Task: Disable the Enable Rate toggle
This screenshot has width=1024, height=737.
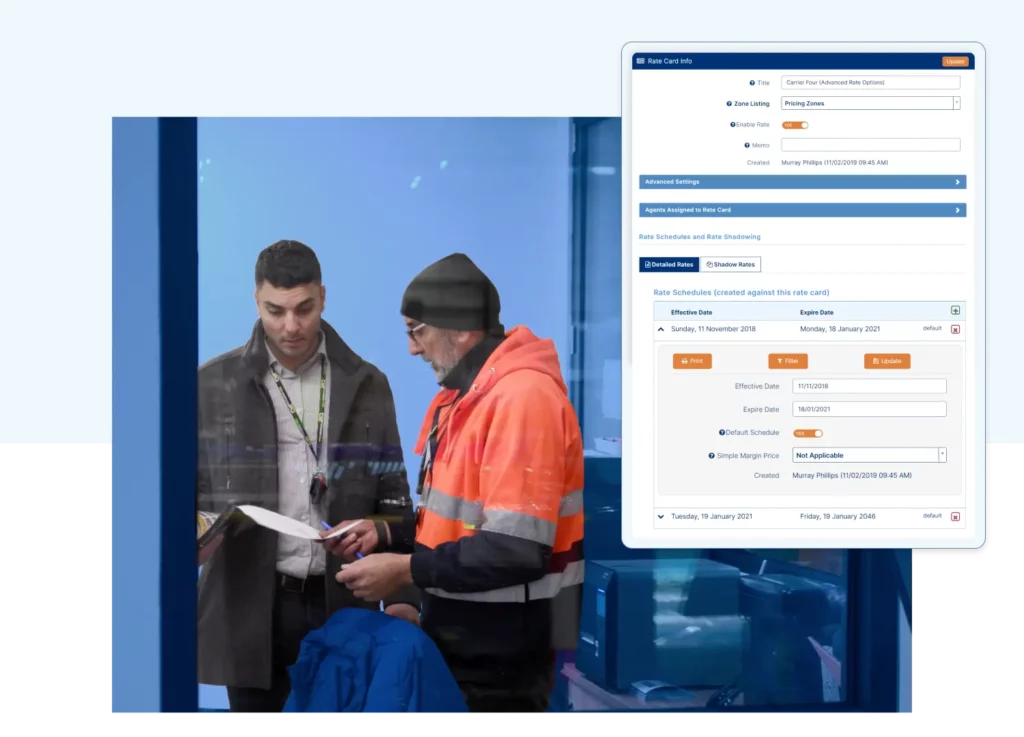Action: [795, 125]
